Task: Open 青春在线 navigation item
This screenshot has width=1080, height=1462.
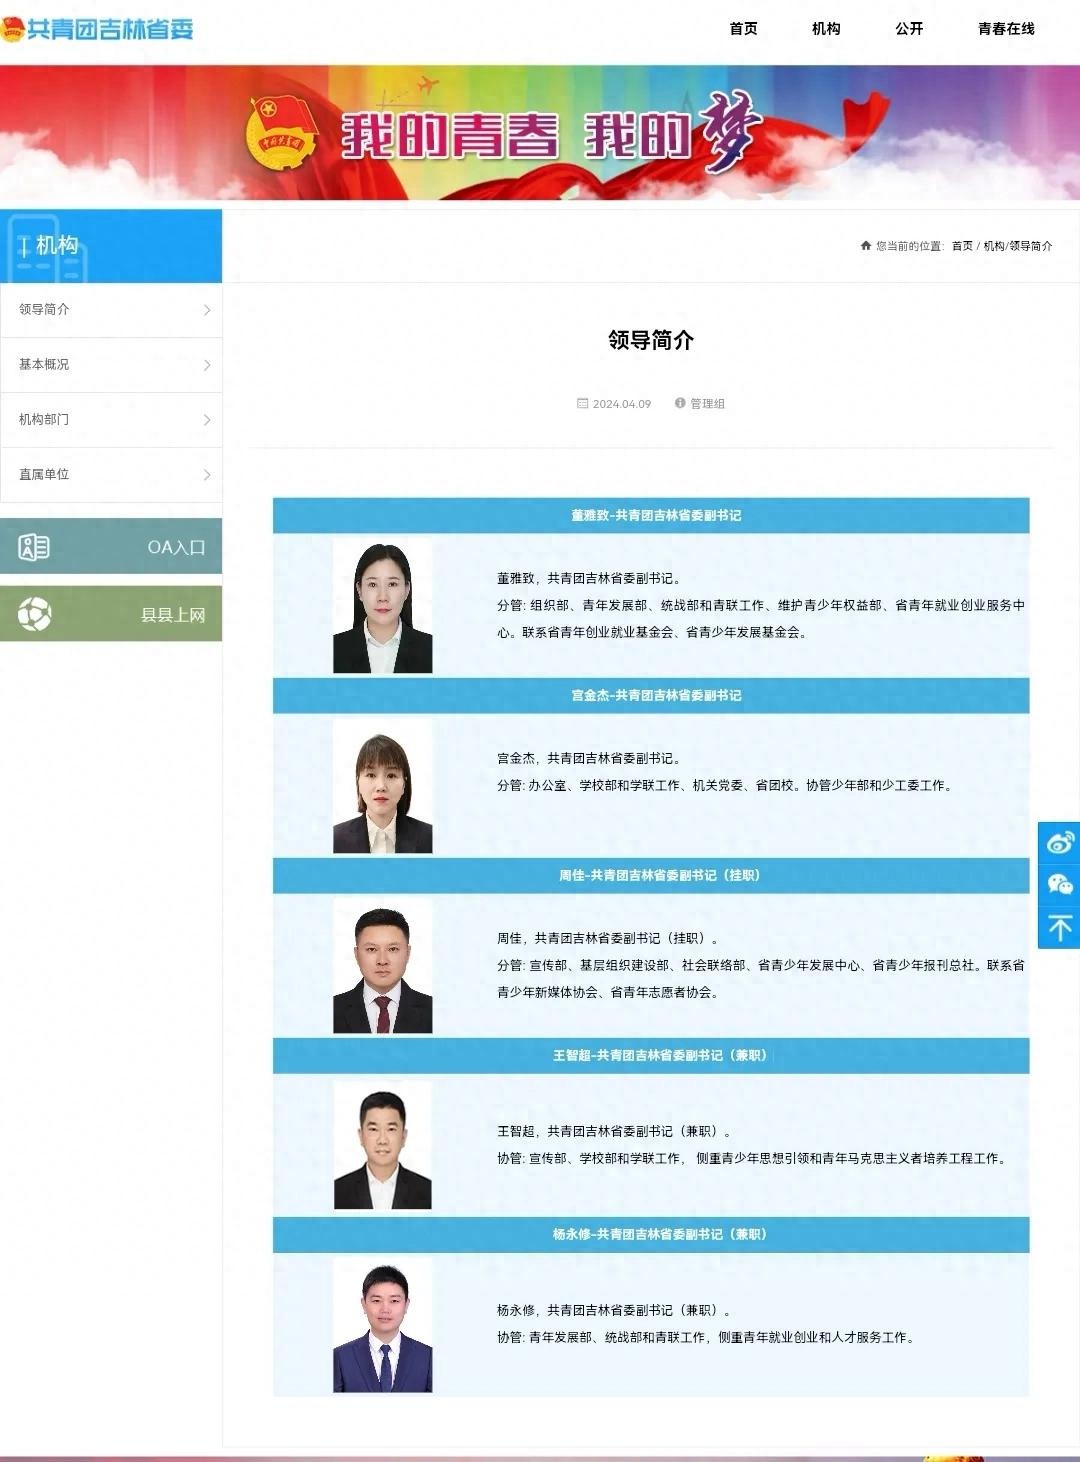Action: [1006, 29]
